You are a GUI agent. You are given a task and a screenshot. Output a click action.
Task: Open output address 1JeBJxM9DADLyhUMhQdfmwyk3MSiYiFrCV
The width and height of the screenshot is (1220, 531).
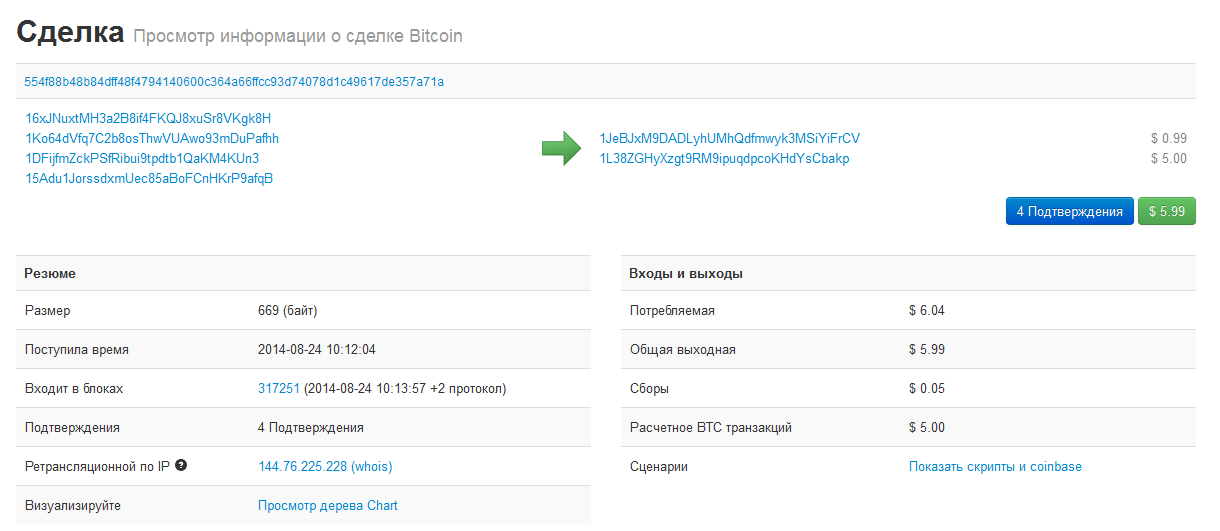pos(729,138)
